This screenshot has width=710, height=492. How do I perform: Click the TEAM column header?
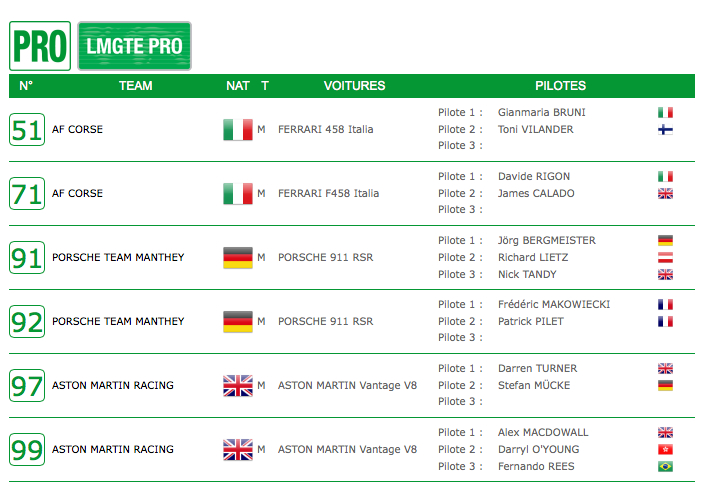tap(135, 86)
